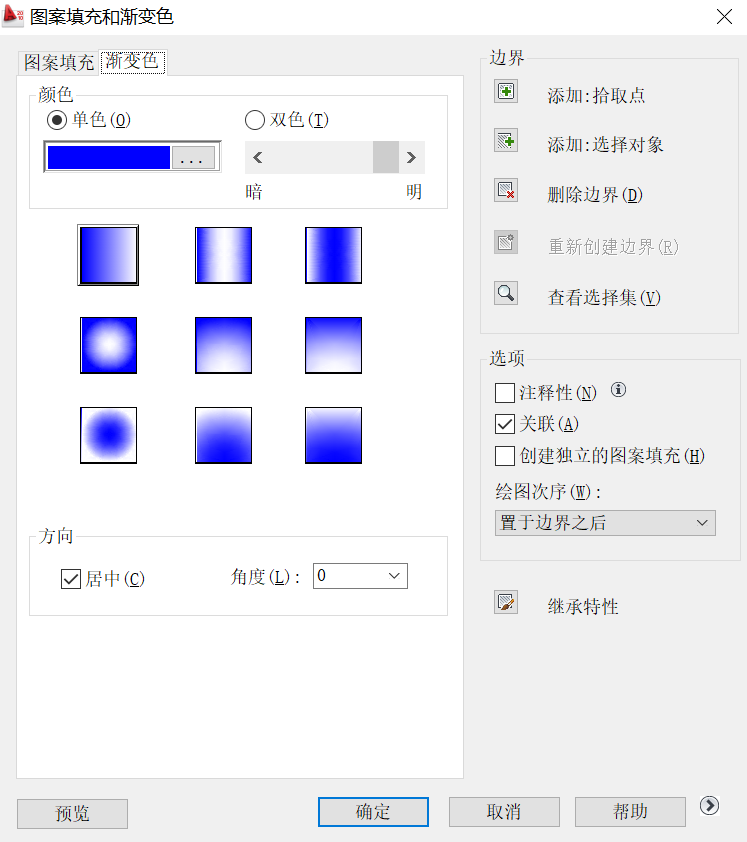
Task: Open the draw order (绘图次序) dropdown
Action: [605, 523]
